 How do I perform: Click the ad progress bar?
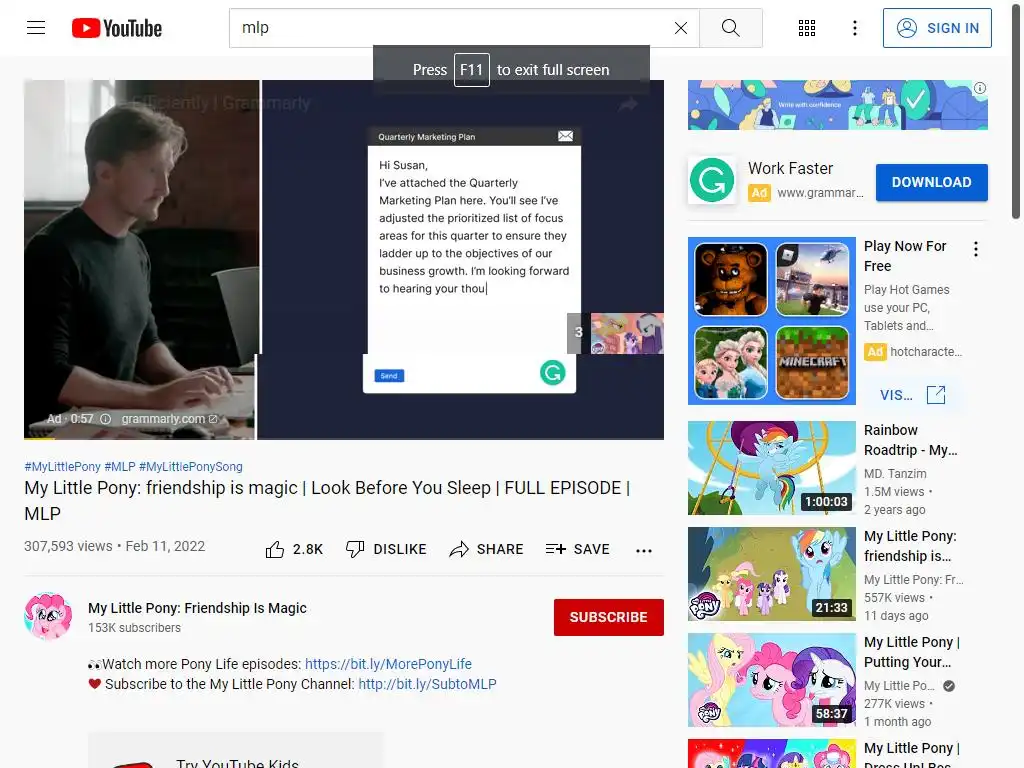[344, 438]
